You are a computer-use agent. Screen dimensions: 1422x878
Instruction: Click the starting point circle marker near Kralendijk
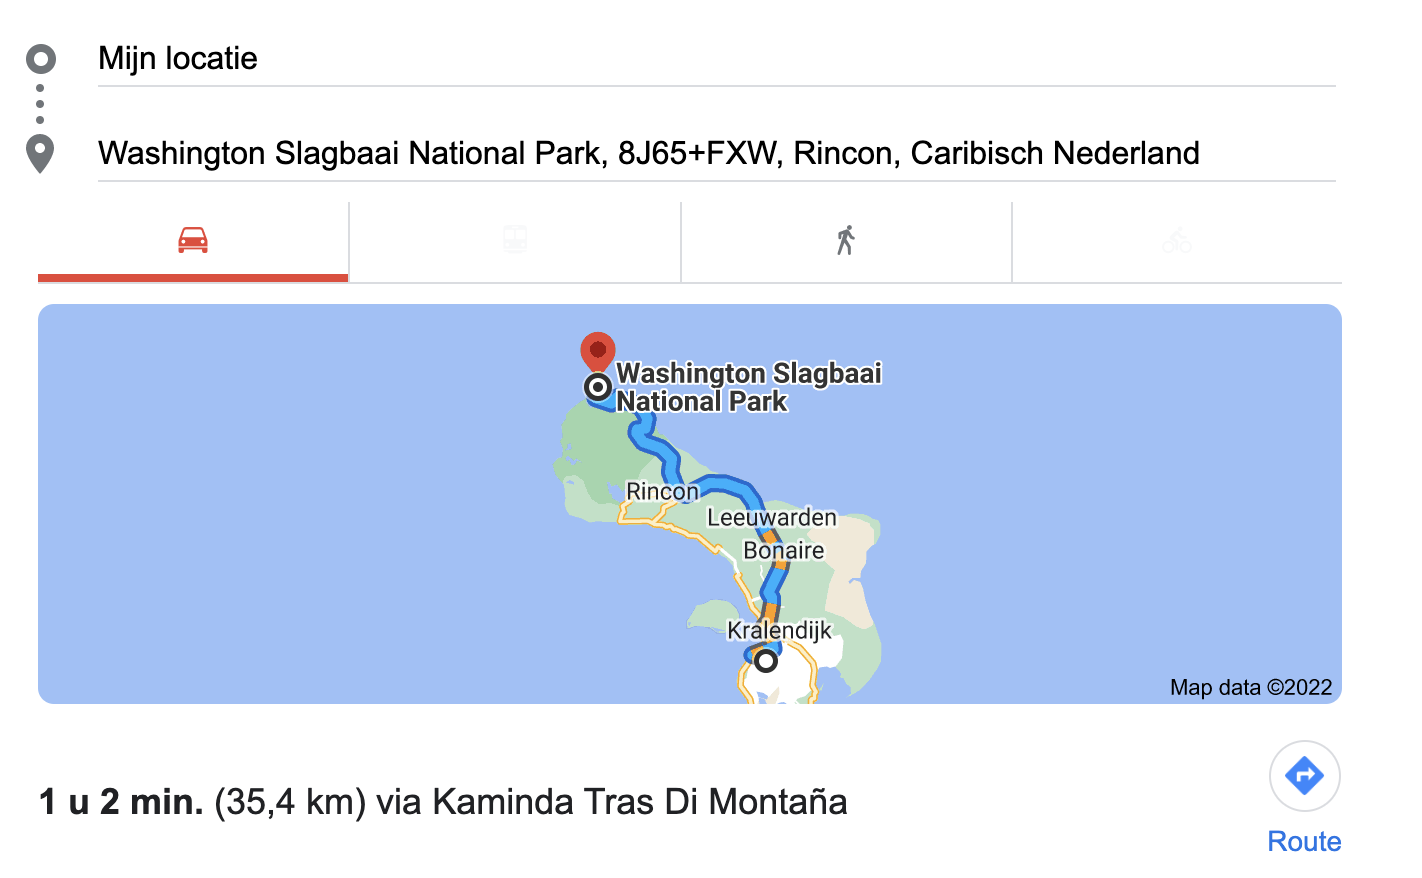click(766, 661)
